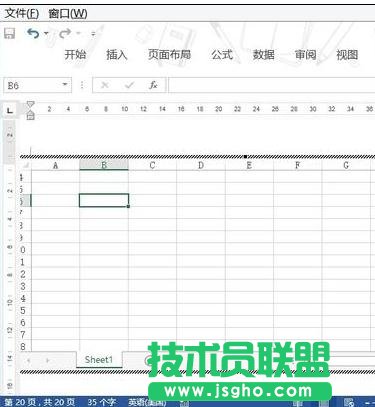This screenshot has height=407, width=375.
Task: Click the Redo arrow icon
Action: coord(65,33)
